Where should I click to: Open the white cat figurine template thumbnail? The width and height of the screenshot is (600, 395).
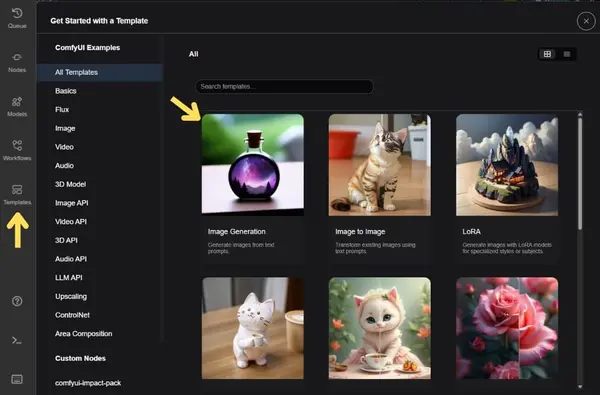click(x=253, y=328)
